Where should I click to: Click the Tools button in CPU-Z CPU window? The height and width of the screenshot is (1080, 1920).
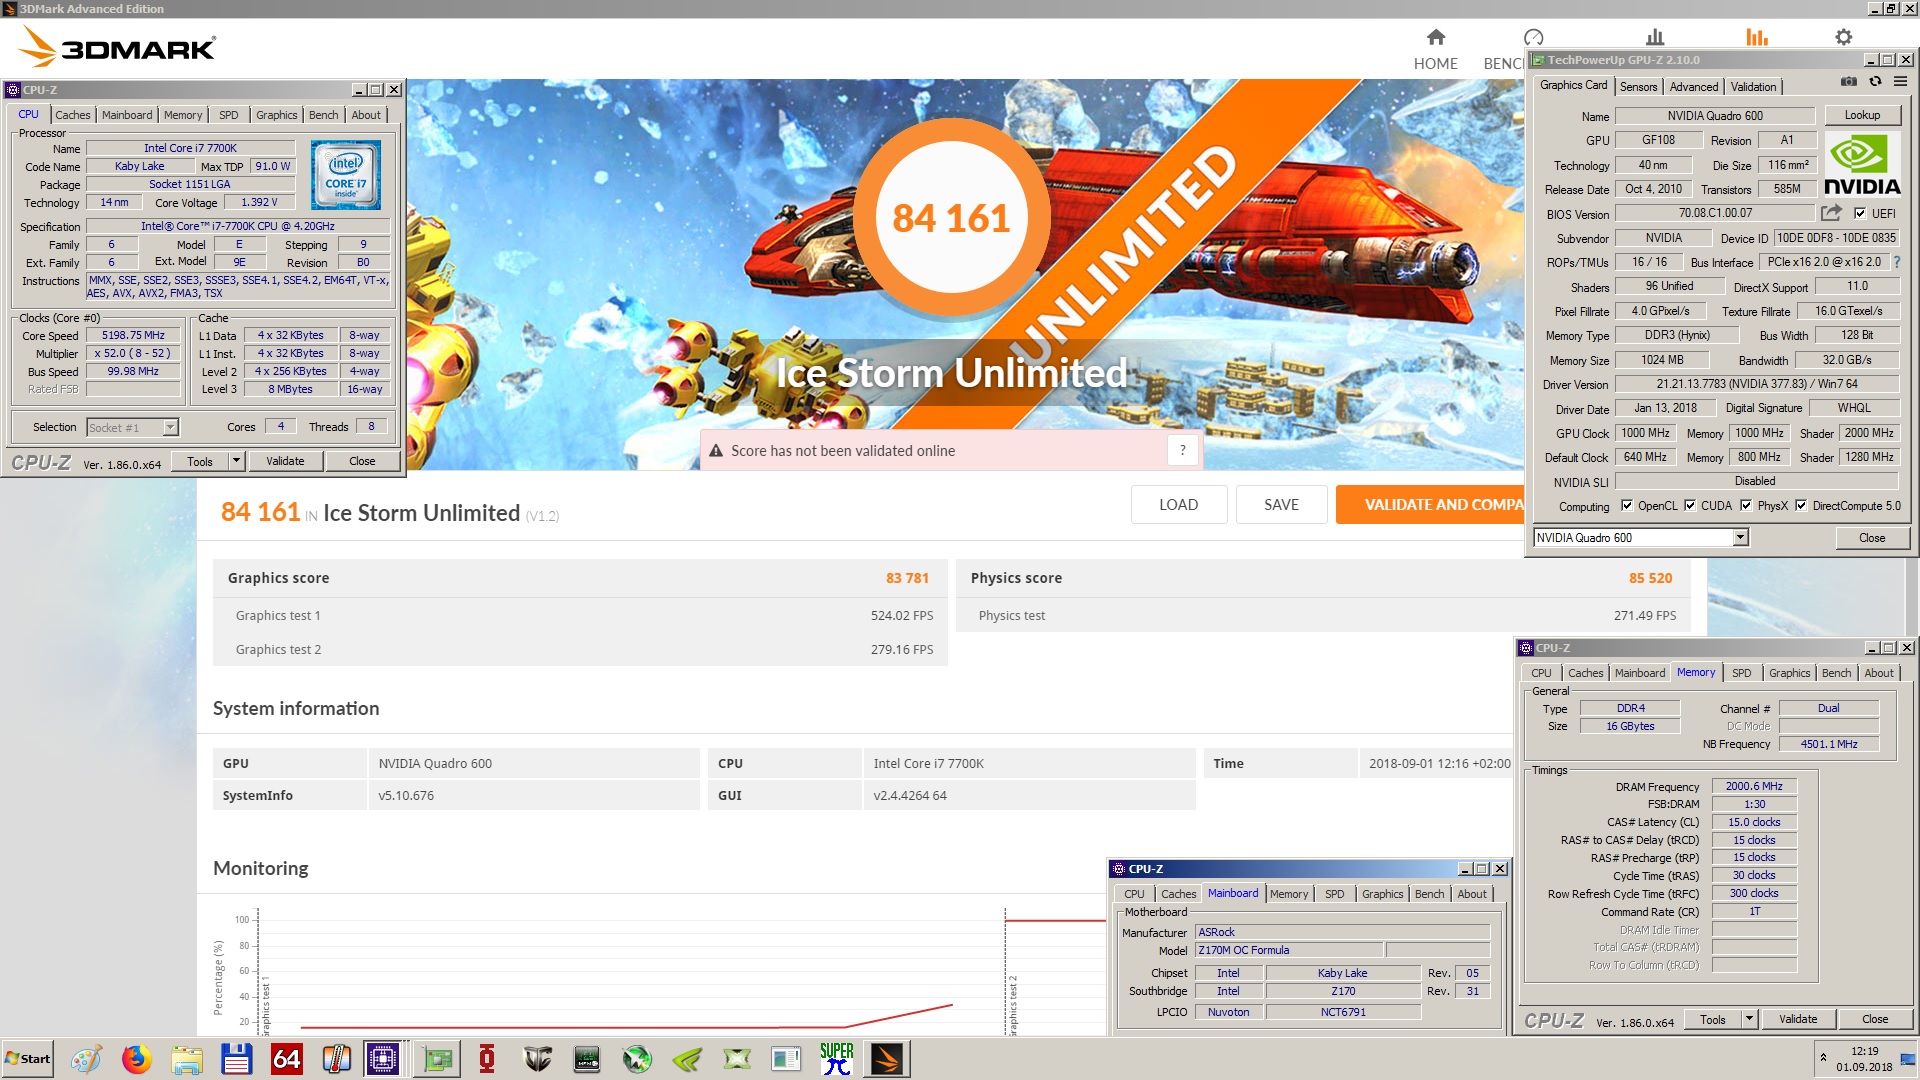coord(200,461)
